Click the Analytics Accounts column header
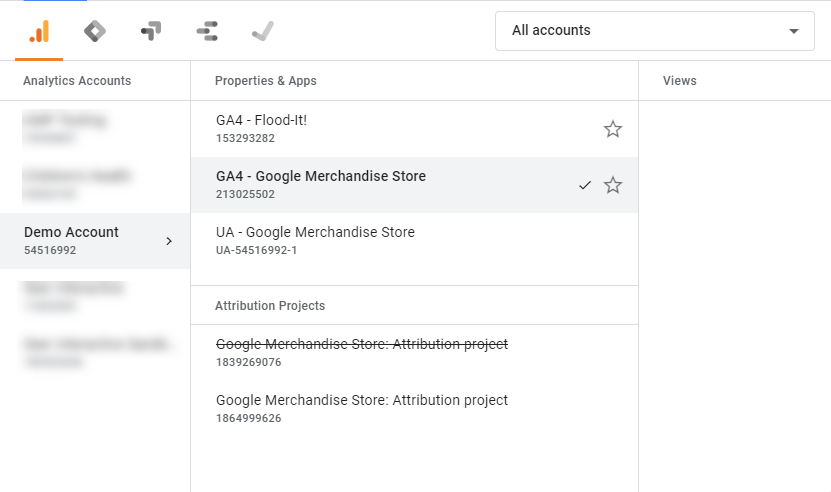Screen dimensions: 831x492 (x=77, y=81)
